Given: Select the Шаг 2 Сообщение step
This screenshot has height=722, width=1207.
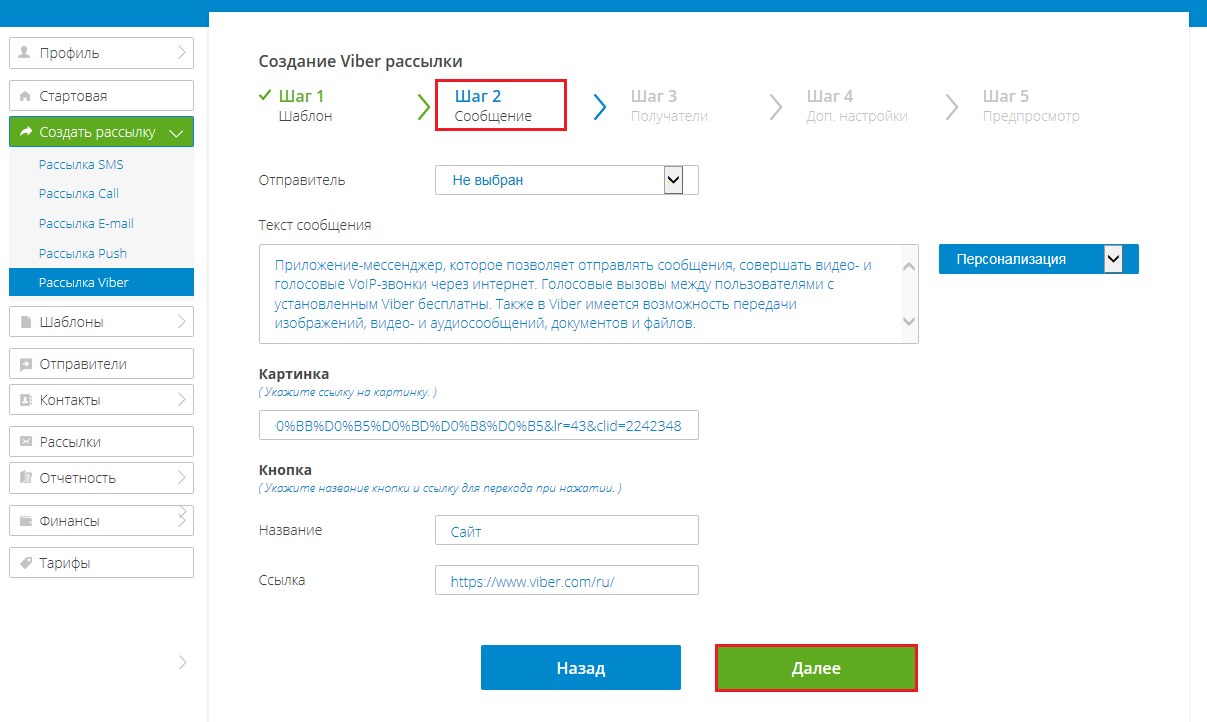Looking at the screenshot, I should pyautogui.click(x=501, y=106).
